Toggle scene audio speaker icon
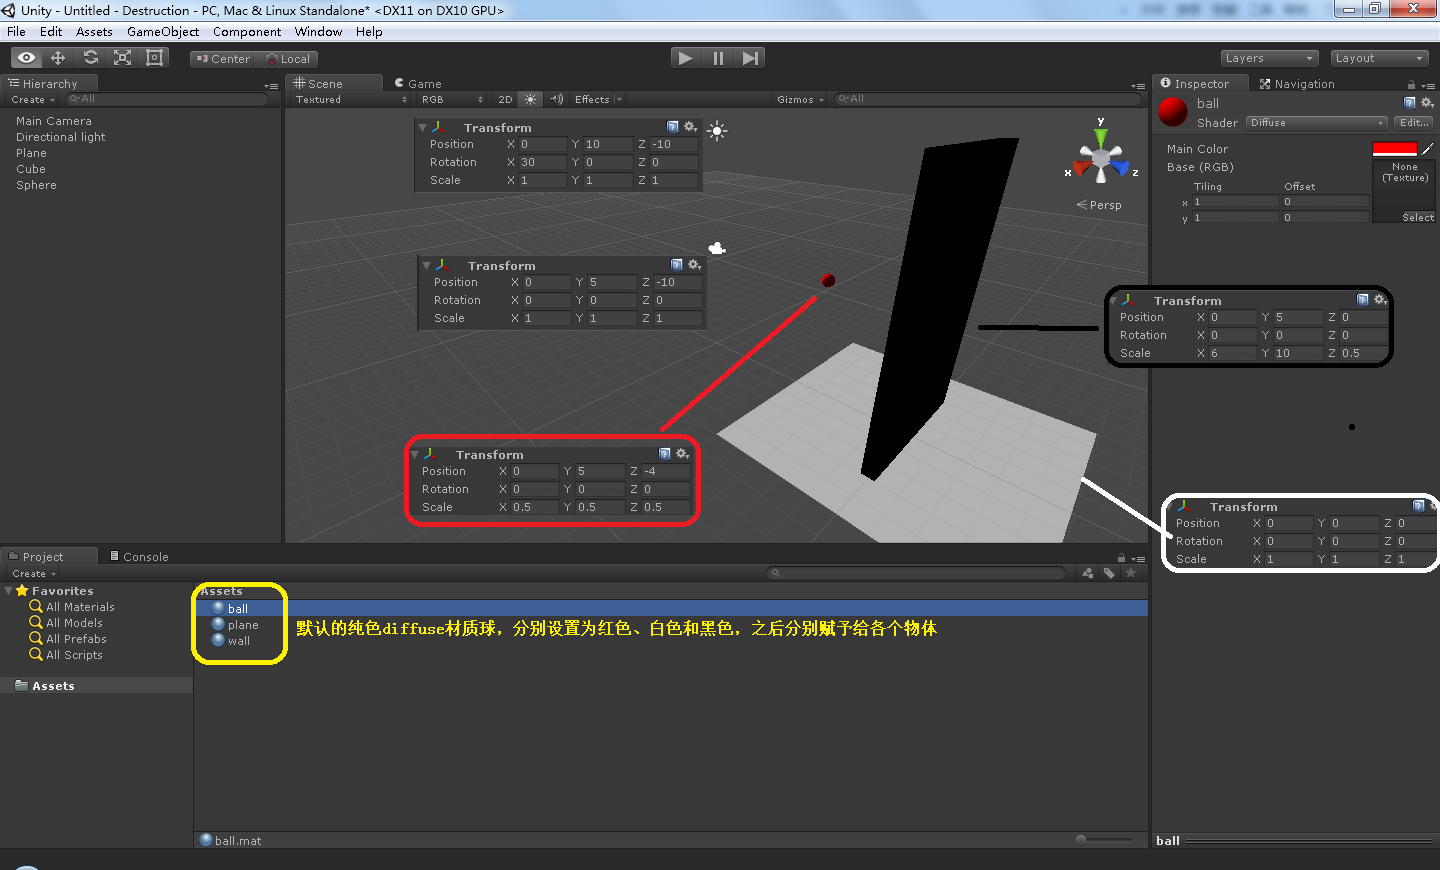The width and height of the screenshot is (1440, 870). click(x=557, y=100)
